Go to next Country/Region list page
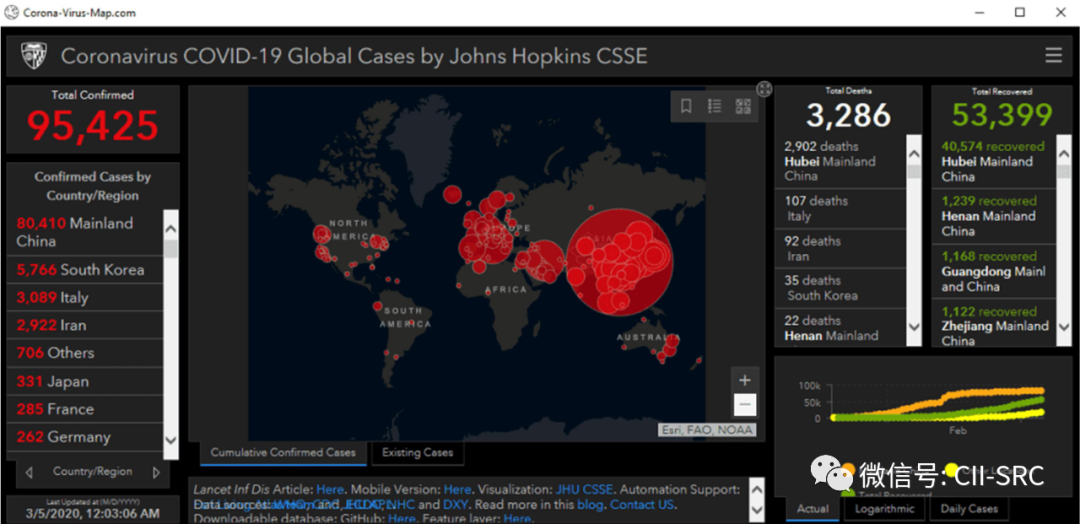Image resolution: width=1080 pixels, height=524 pixels. pos(156,472)
